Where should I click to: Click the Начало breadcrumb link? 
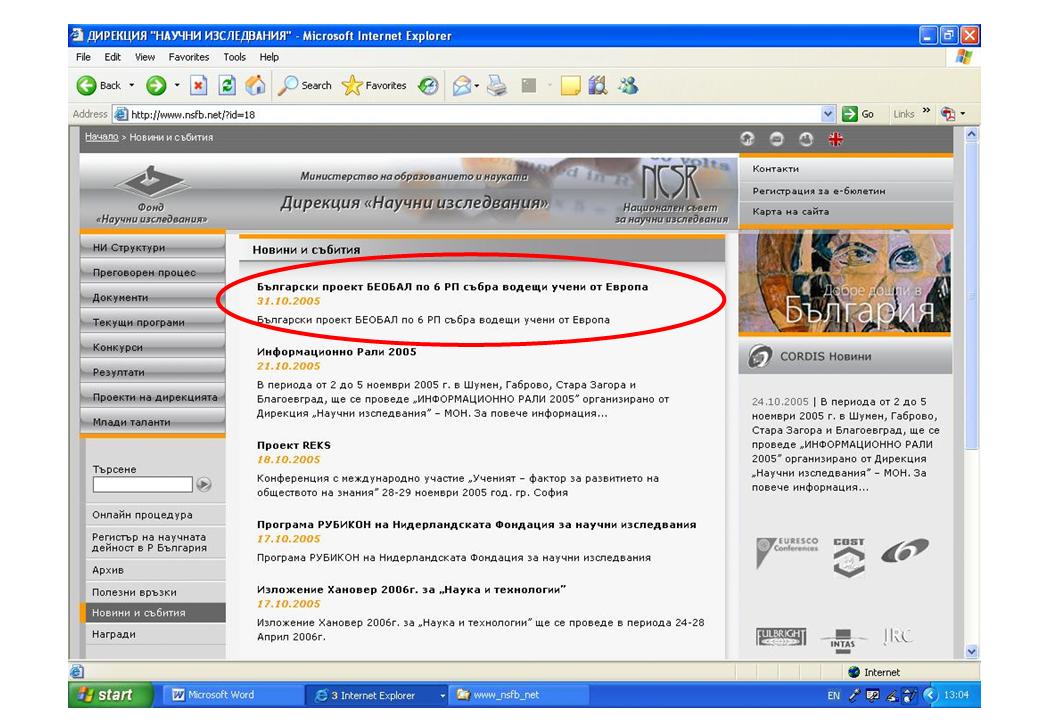click(101, 137)
